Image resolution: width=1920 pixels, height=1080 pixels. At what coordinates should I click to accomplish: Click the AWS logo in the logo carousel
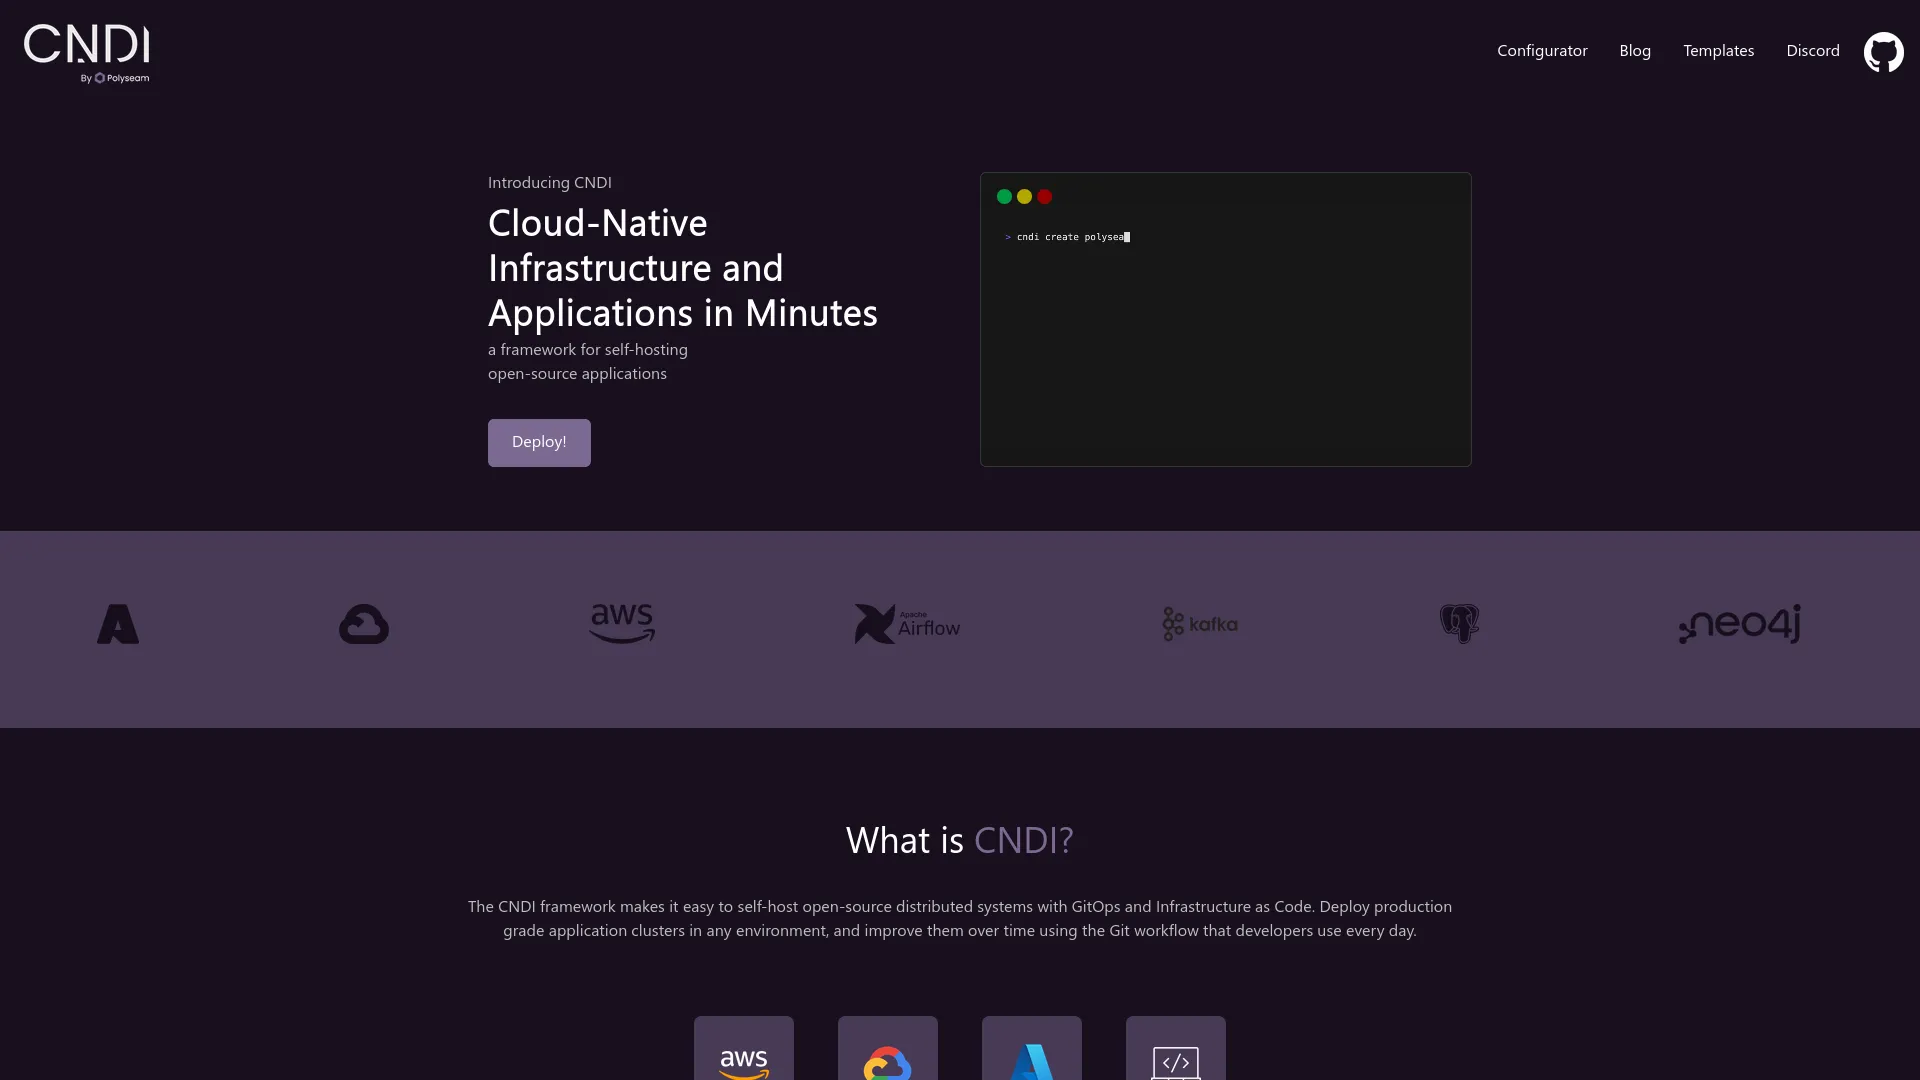click(x=622, y=624)
